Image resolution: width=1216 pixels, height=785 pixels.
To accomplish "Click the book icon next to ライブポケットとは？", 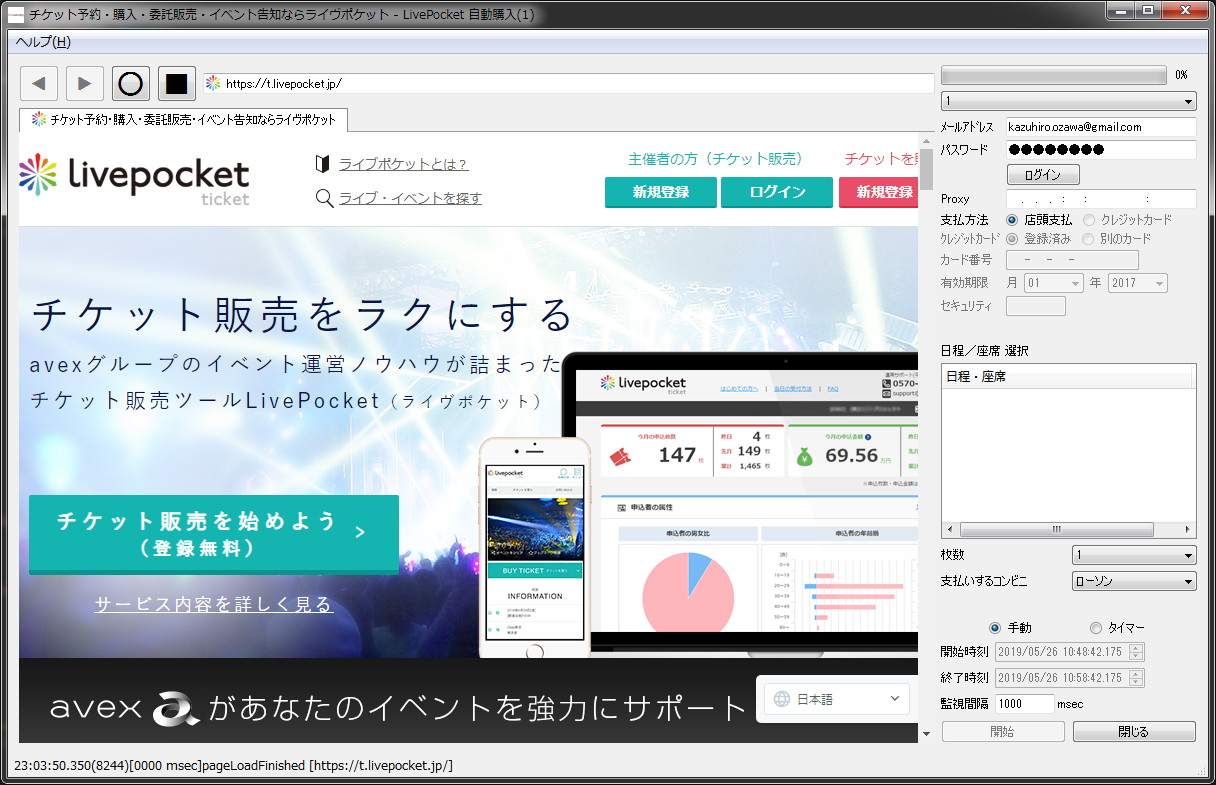I will coord(322,164).
